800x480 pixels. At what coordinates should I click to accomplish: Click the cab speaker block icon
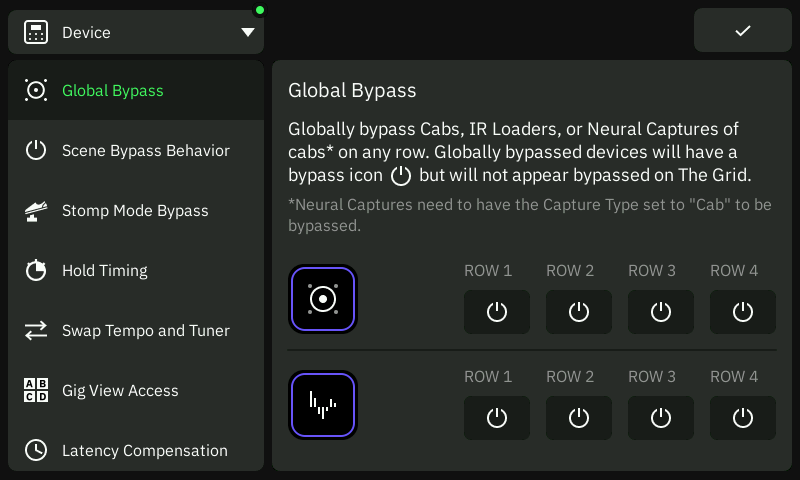[323, 299]
